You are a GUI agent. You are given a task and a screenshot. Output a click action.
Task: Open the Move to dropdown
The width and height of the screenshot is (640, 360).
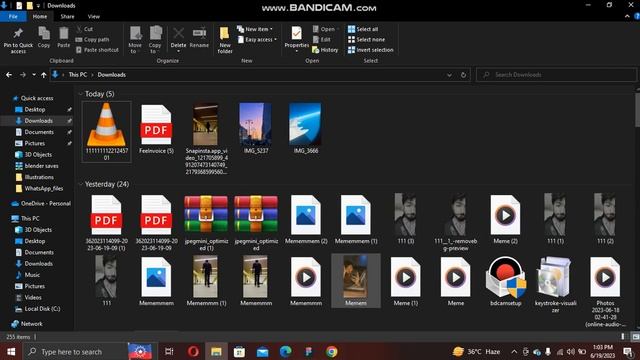point(135,40)
